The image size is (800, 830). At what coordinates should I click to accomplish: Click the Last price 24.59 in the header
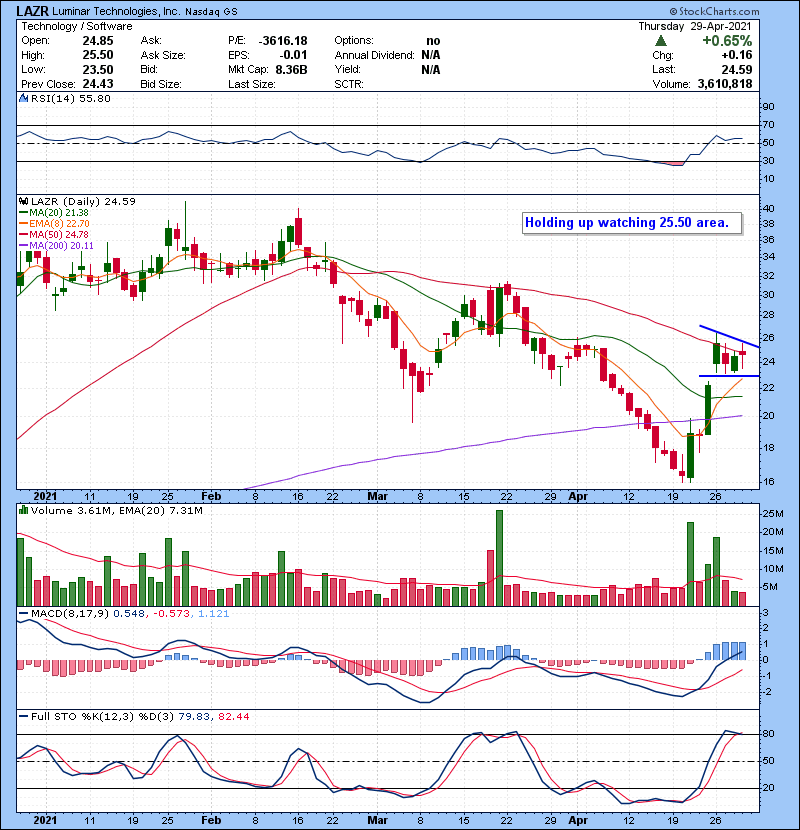736,70
